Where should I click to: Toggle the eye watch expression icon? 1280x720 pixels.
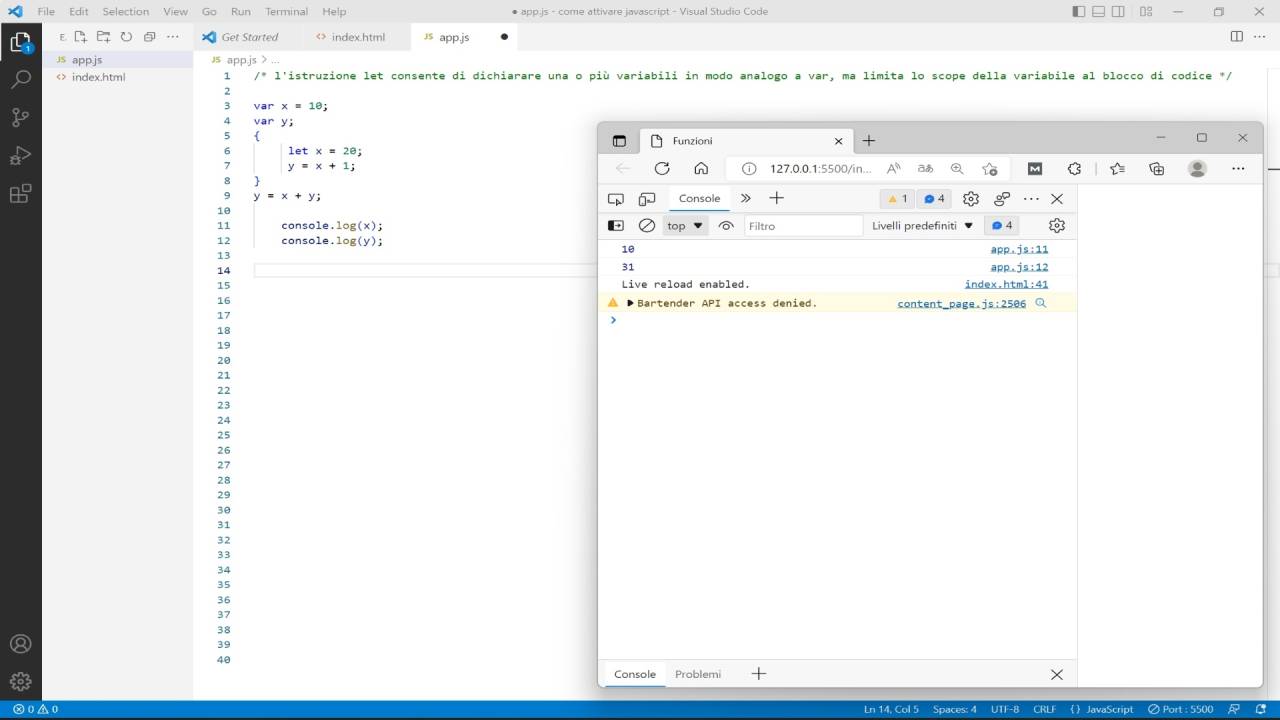point(726,225)
